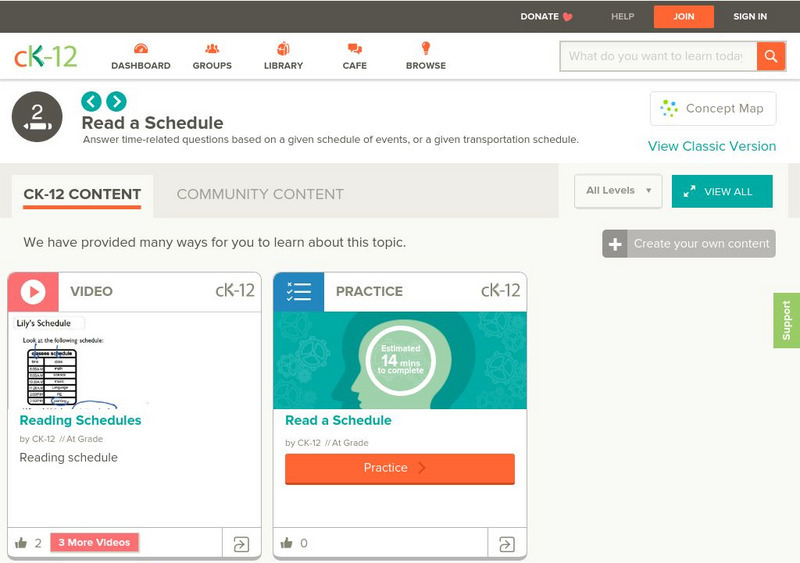Click the Estimated 14 mins practice image
Viewport: 800px width, 563px height.
pyautogui.click(x=400, y=360)
